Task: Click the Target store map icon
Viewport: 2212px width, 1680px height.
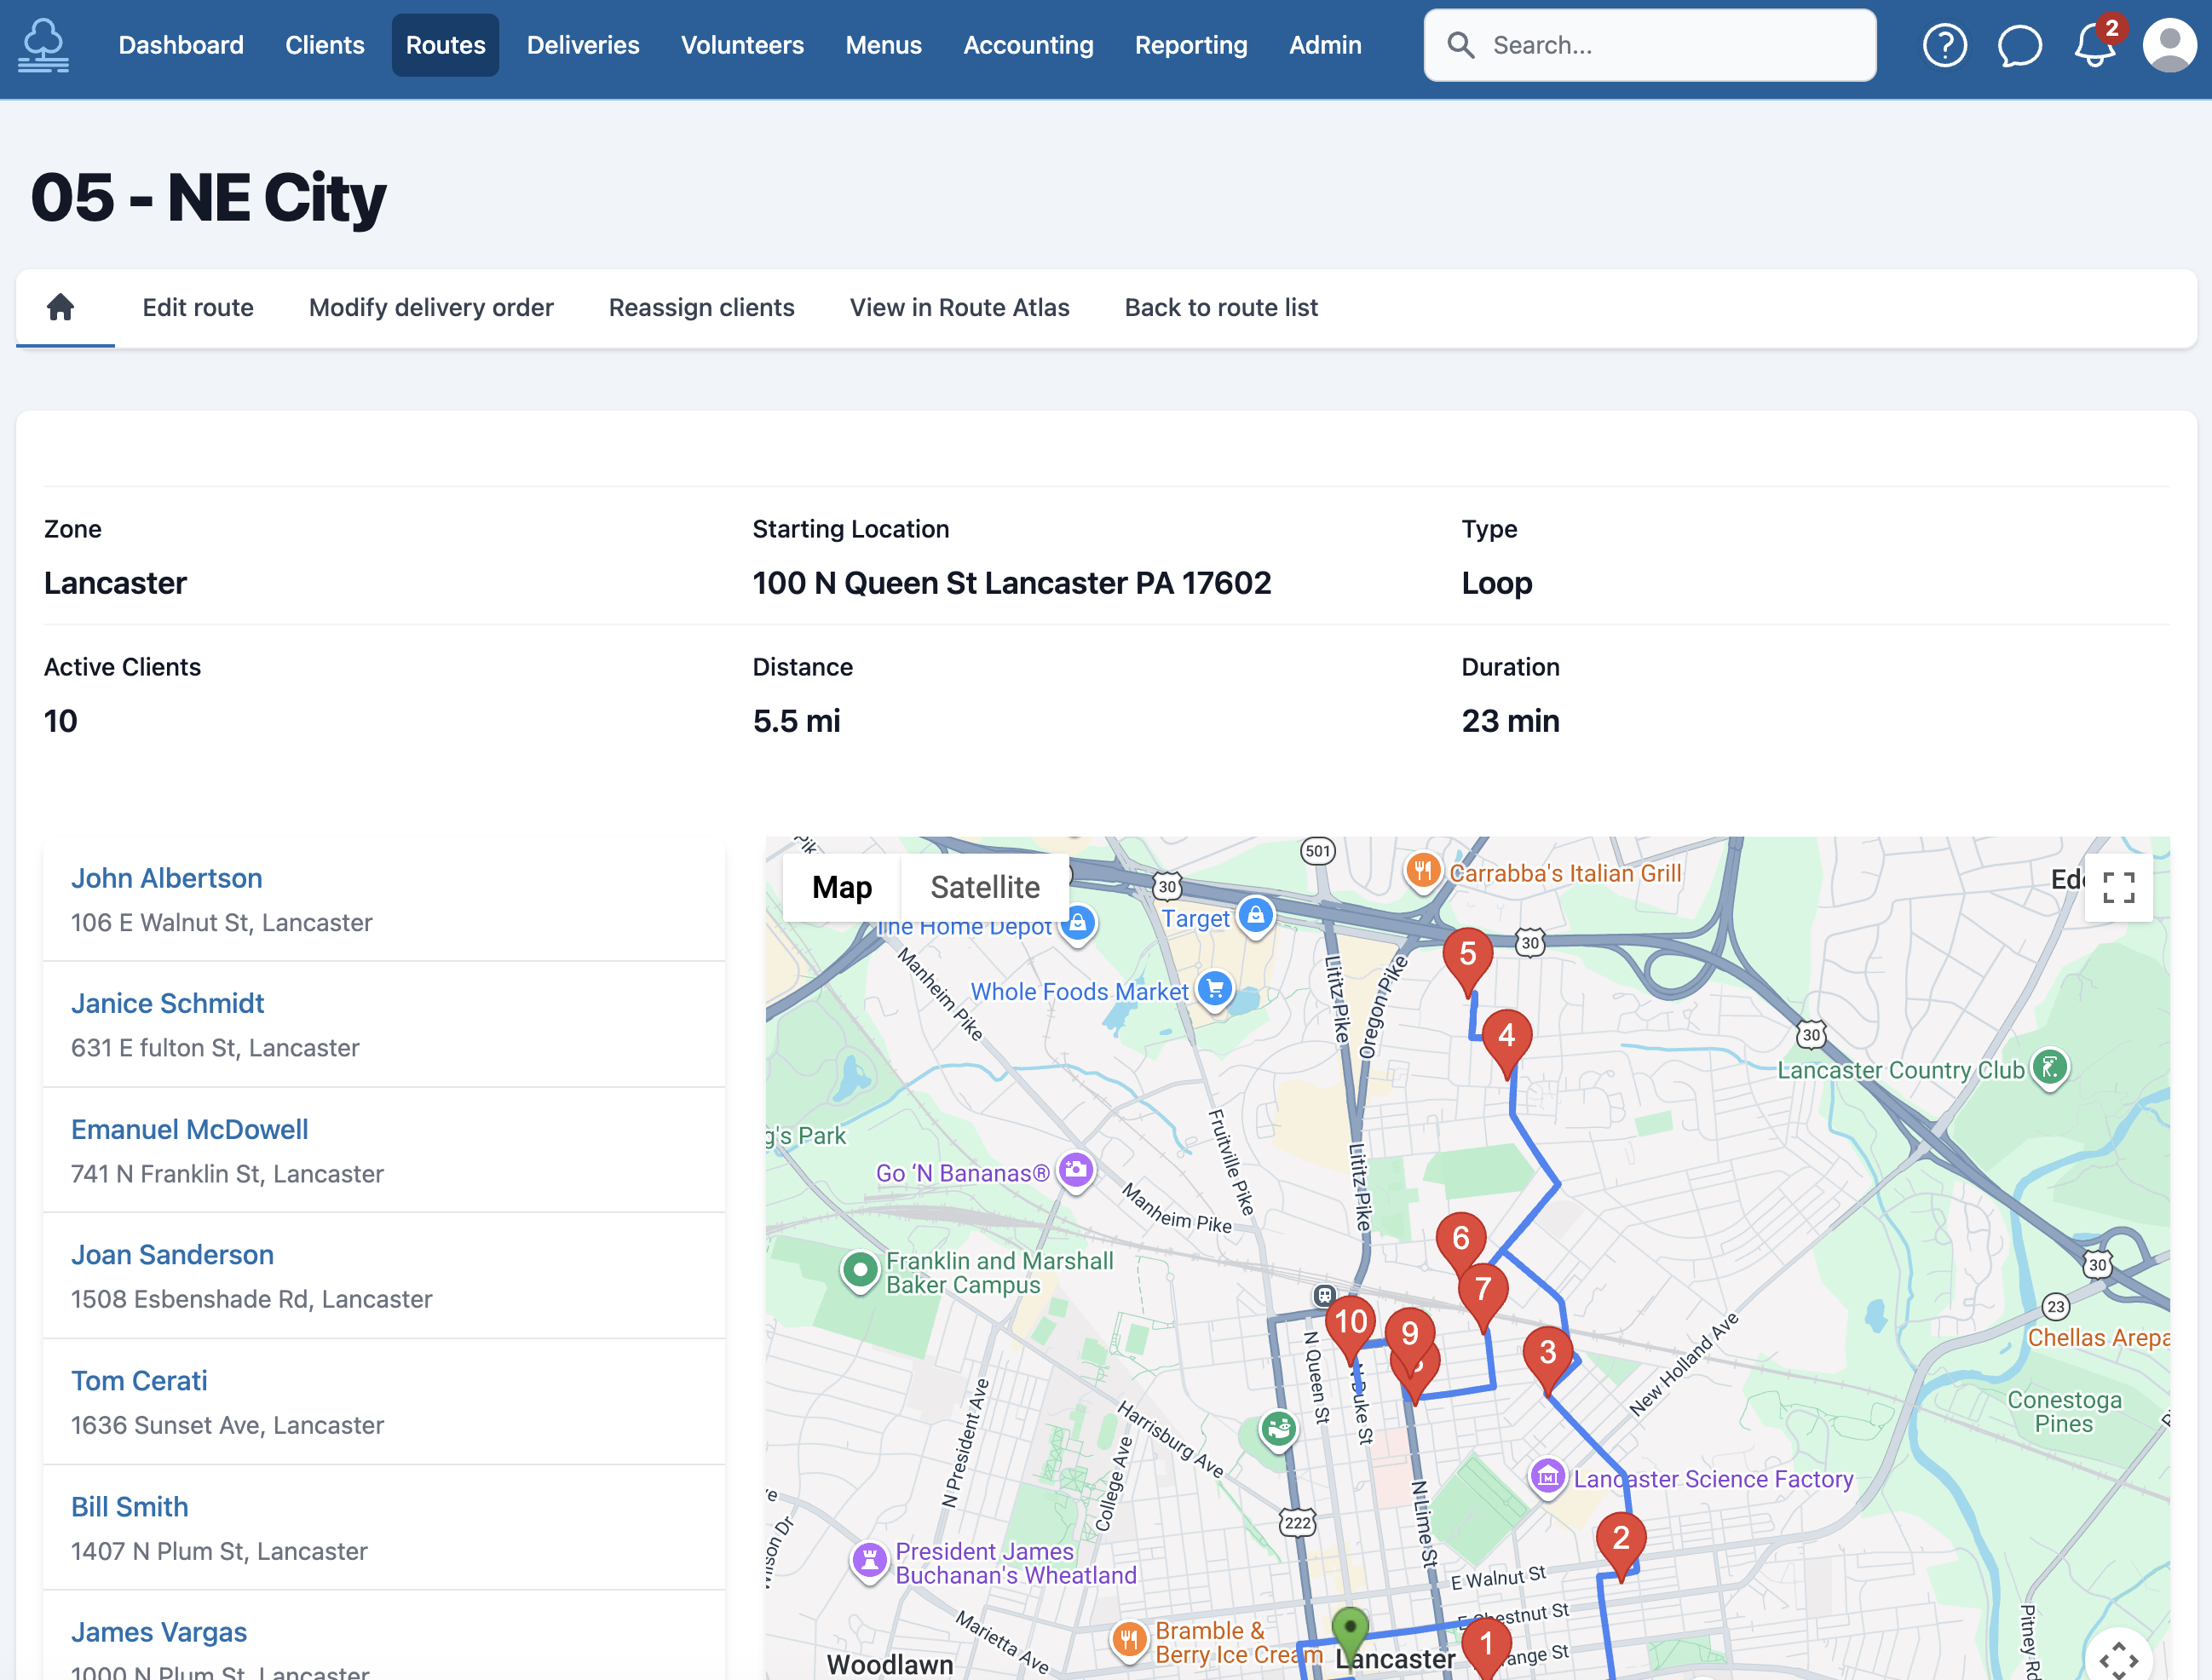Action: pos(1255,916)
